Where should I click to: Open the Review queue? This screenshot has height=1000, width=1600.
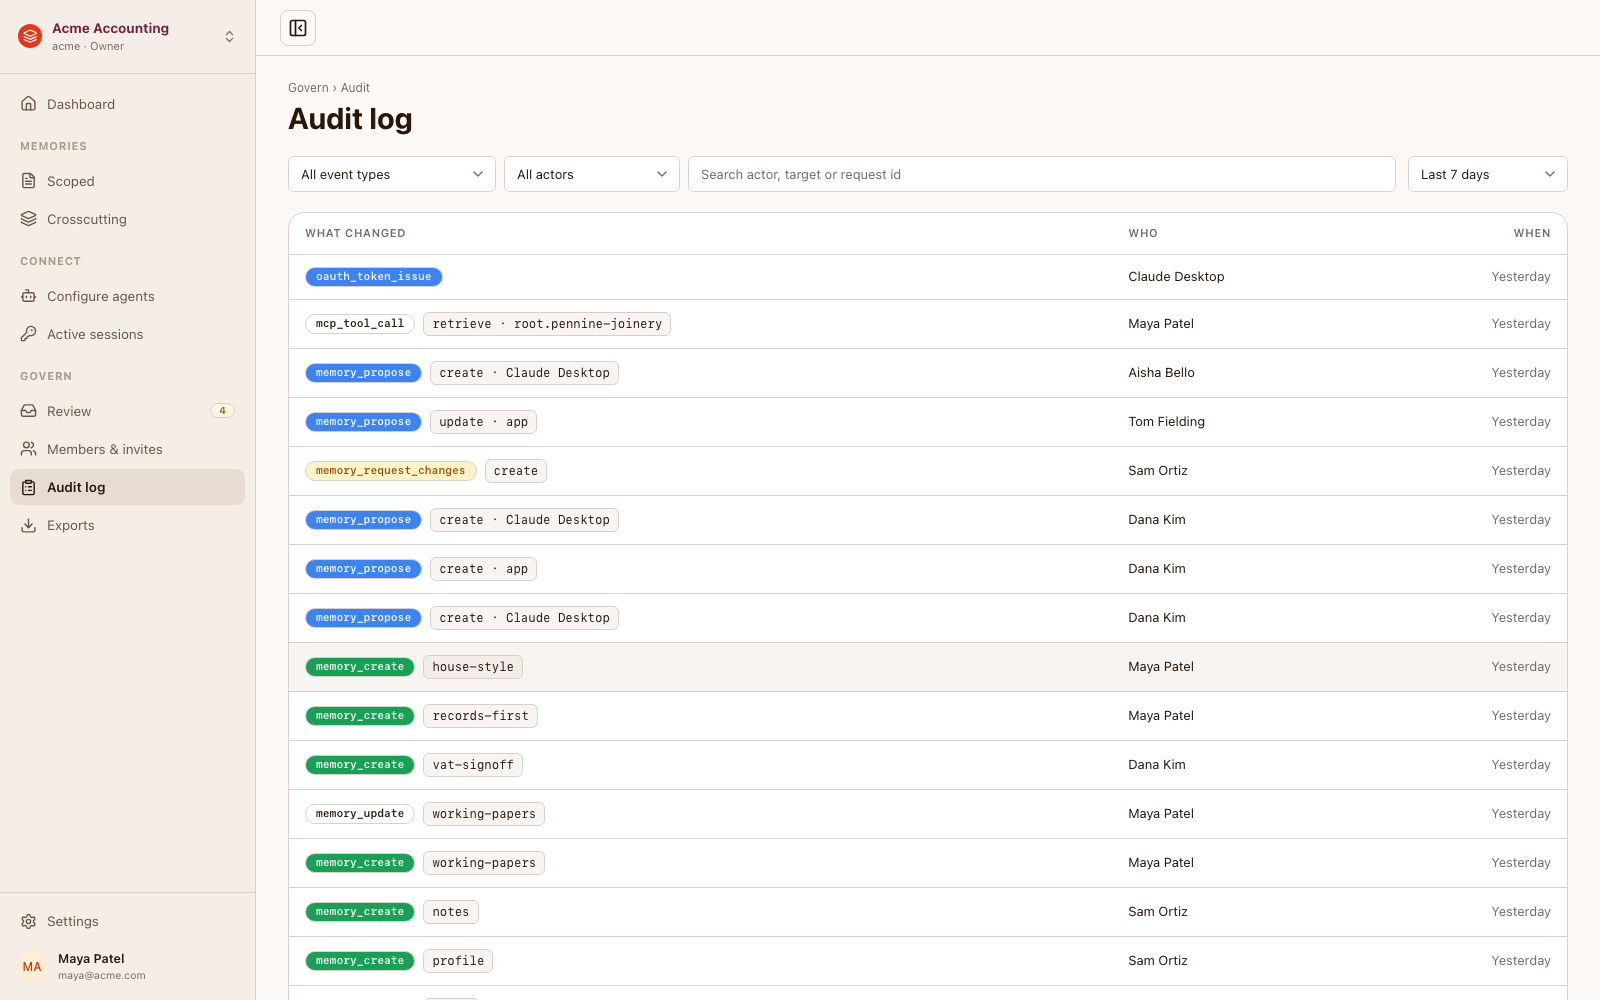coord(127,411)
